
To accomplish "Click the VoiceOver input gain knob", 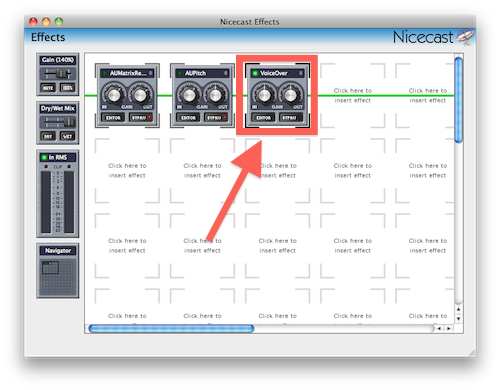I will coord(264,95).
